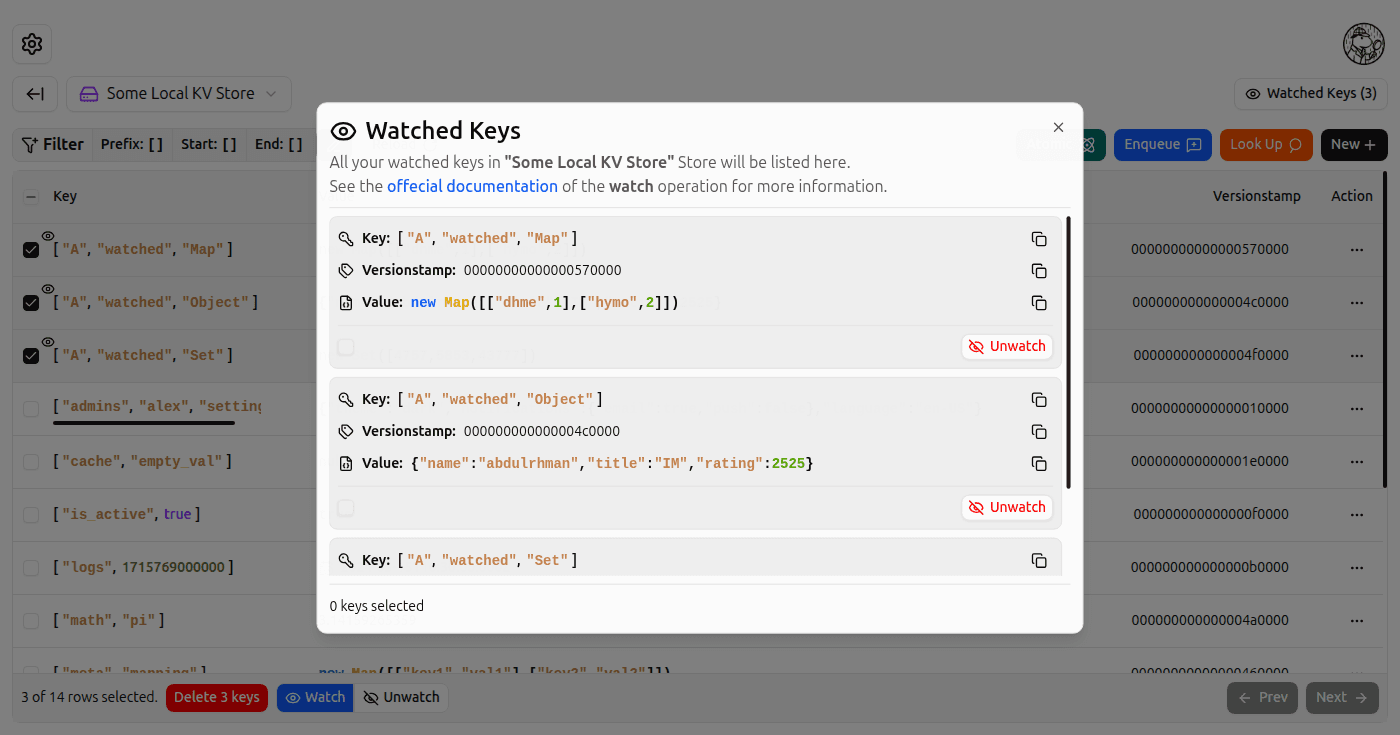Close the Watched Keys dialog
Image resolution: width=1400 pixels, height=735 pixels.
pos(1059,127)
